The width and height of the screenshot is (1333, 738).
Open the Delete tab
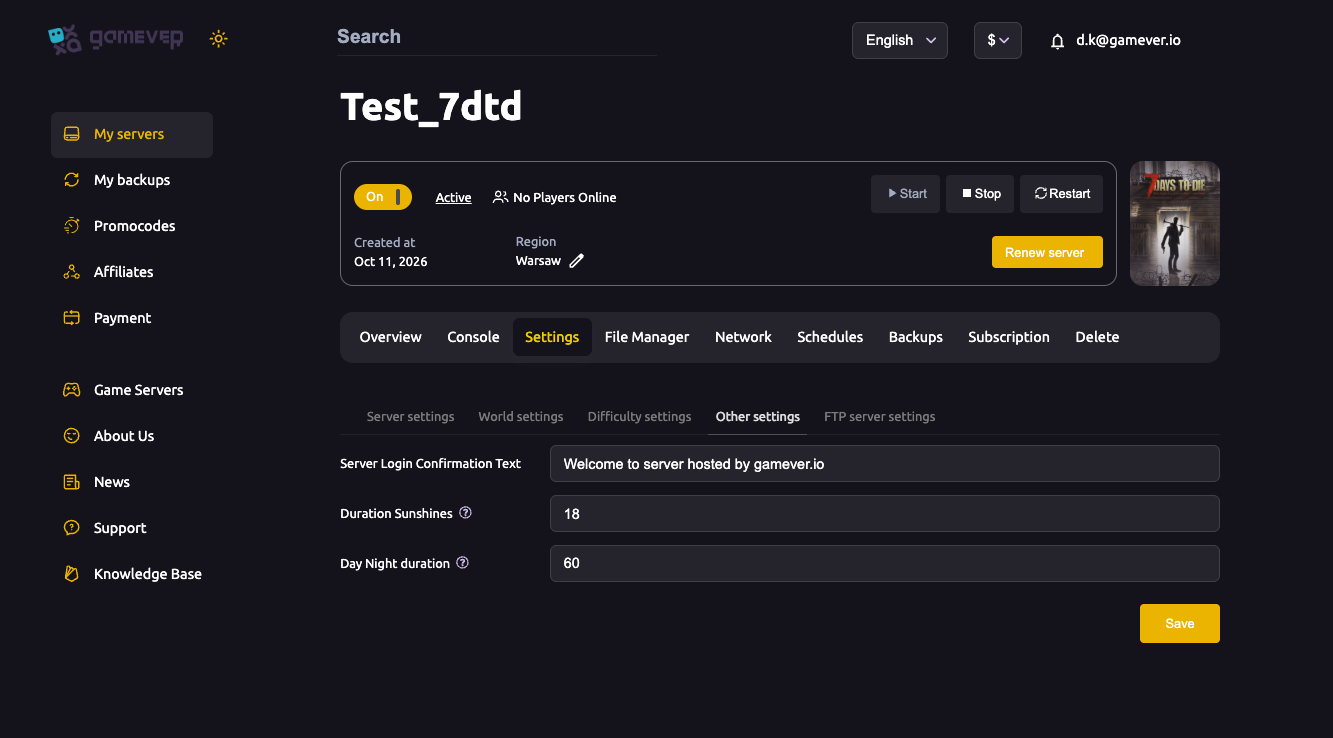tap(1097, 337)
